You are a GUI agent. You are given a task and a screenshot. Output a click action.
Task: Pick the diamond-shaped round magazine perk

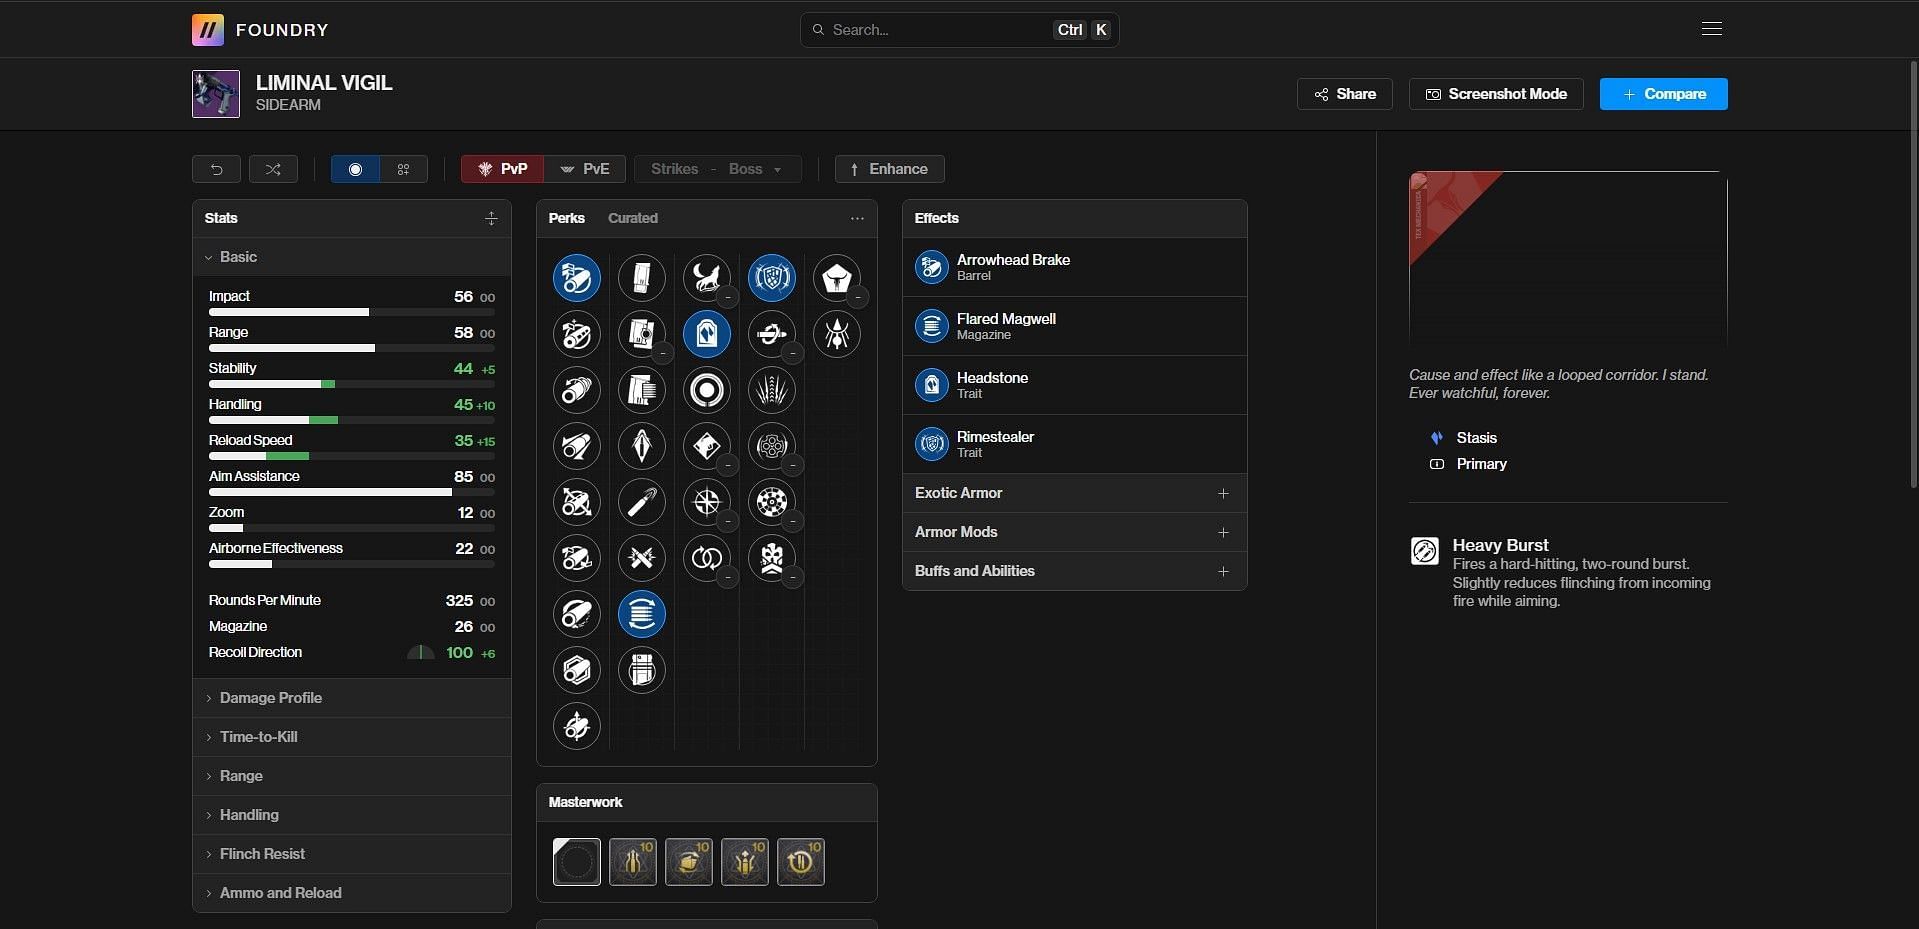642,446
